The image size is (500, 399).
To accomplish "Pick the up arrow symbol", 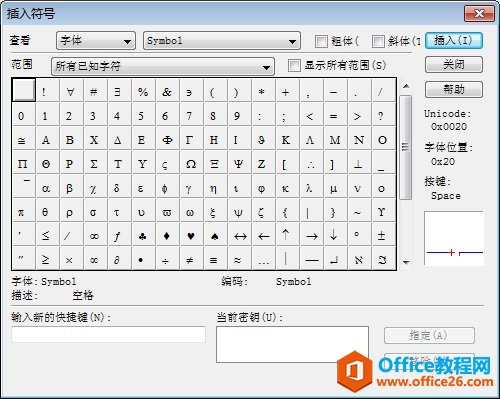I will tap(287, 236).
